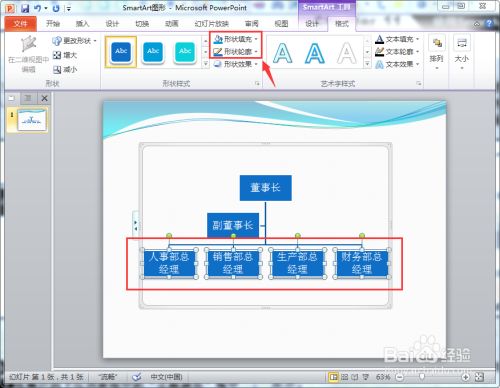Select the first dark blue Abc shape style
Image resolution: width=500 pixels, height=388 pixels.
pyautogui.click(x=121, y=52)
